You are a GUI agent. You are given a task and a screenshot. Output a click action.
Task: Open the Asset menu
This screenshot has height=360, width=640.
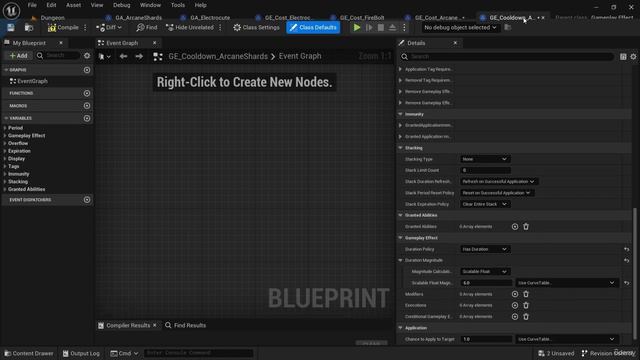coord(73,5)
